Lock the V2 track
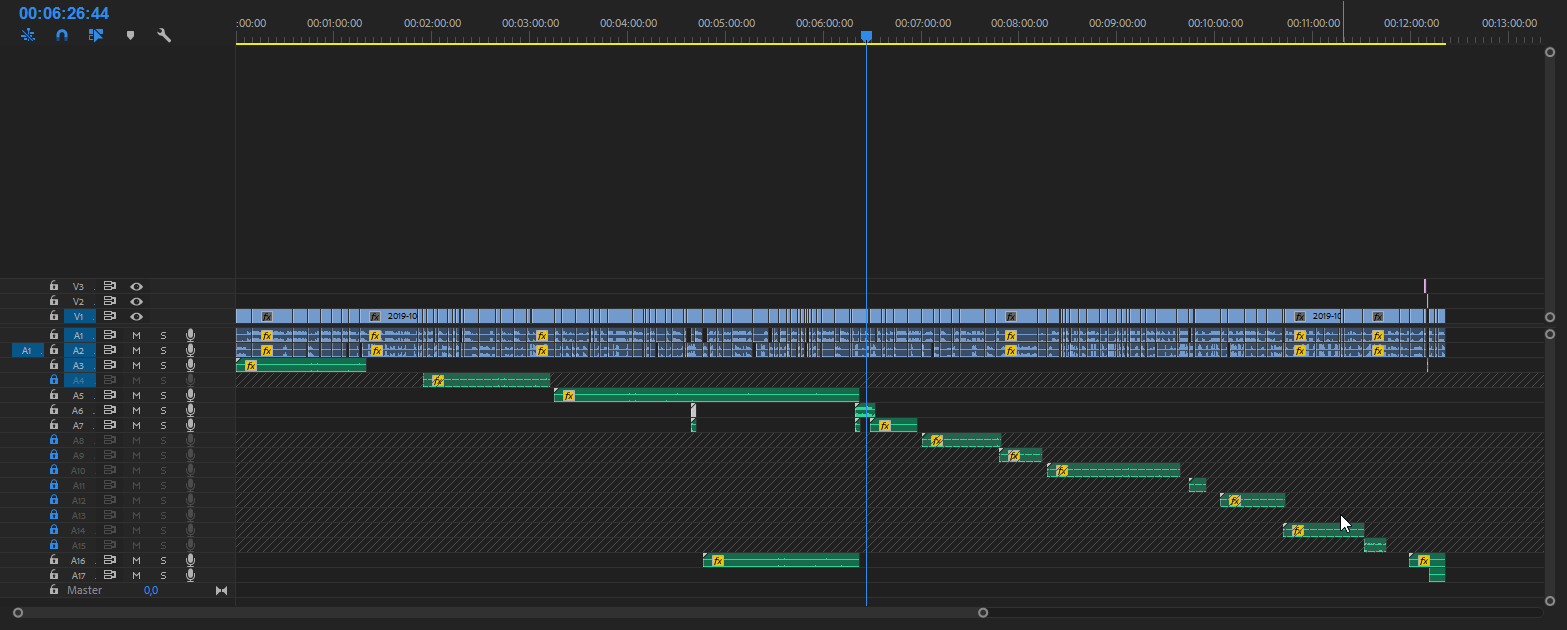Image resolution: width=1567 pixels, height=630 pixels. (54, 301)
